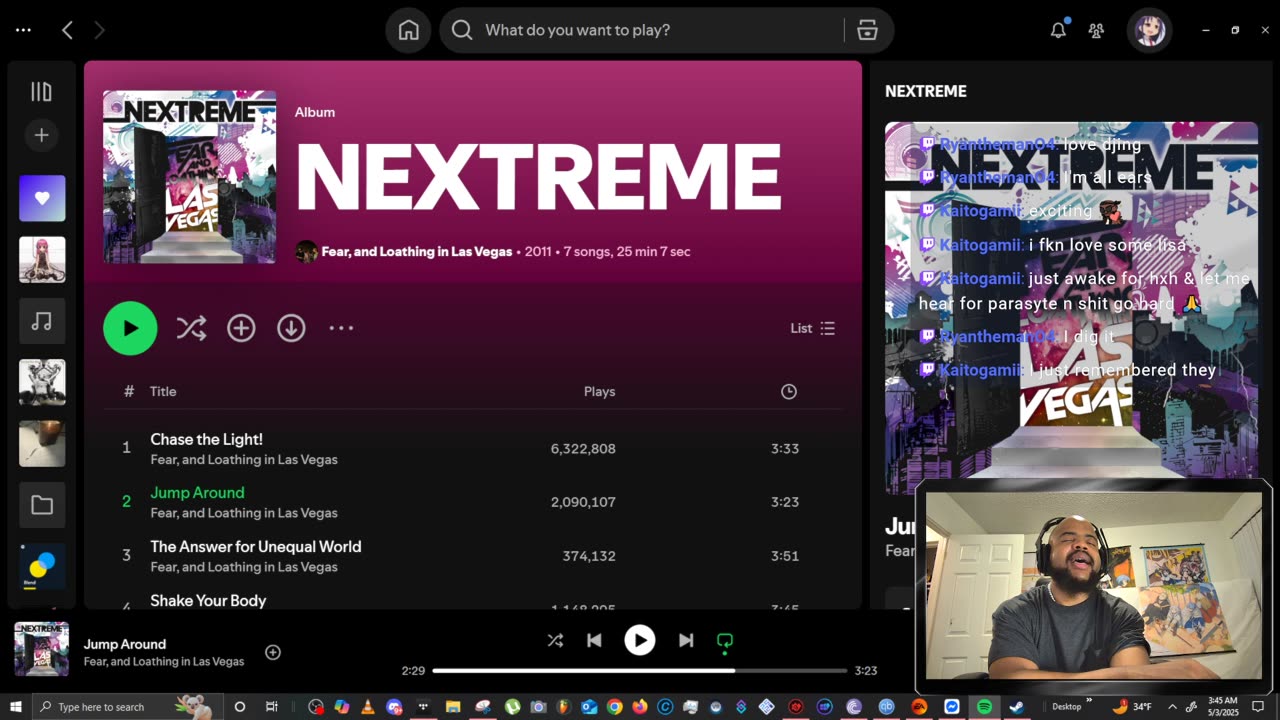Screen dimensions: 1280x720
Task: Open Windows Task View
Action: [271, 707]
